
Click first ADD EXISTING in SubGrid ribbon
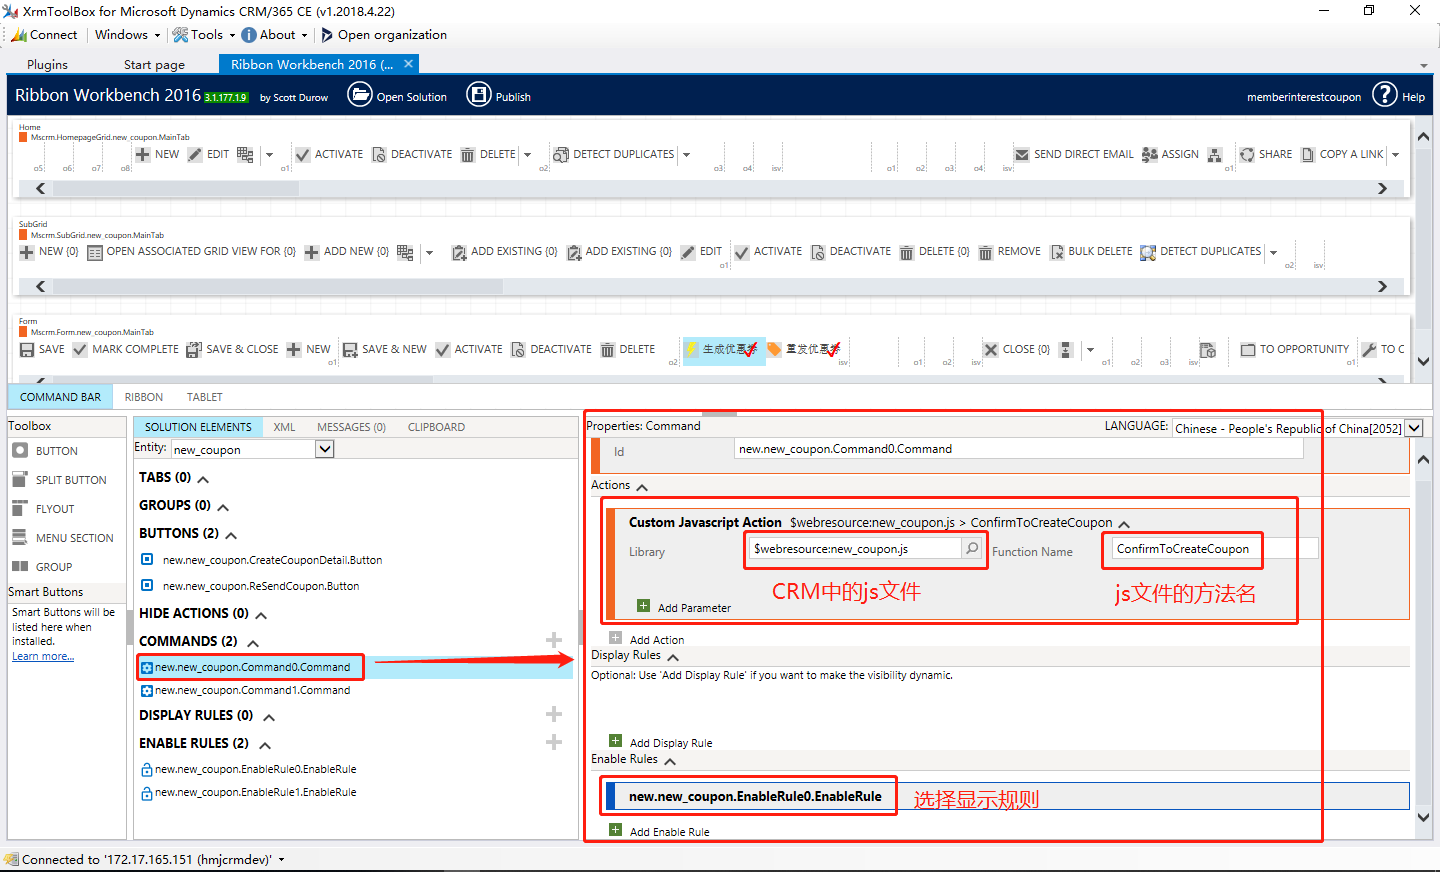pos(504,252)
